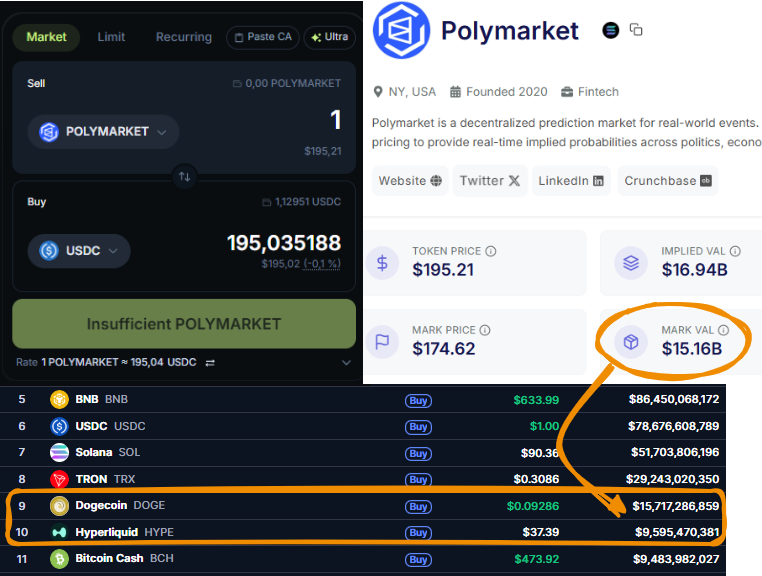Image resolution: width=762 pixels, height=576 pixels.
Task: Open the TRON TRX name link
Action: (105, 479)
